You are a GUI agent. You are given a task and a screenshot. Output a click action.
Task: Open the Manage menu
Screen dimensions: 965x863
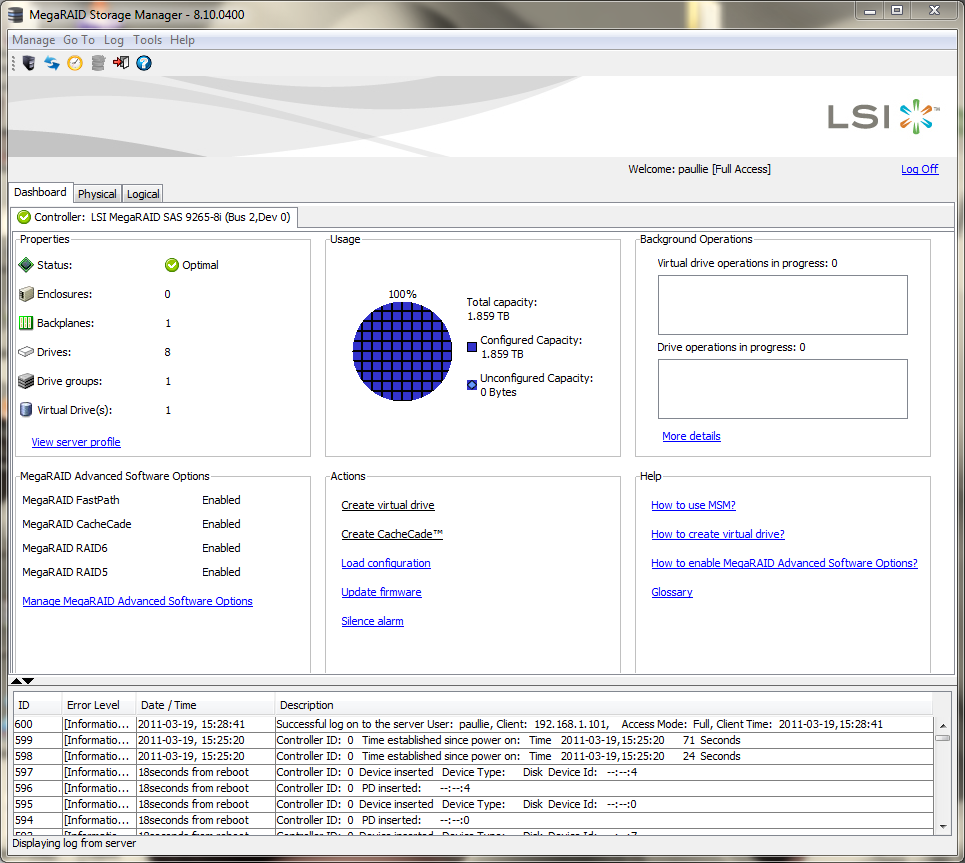pyautogui.click(x=33, y=40)
